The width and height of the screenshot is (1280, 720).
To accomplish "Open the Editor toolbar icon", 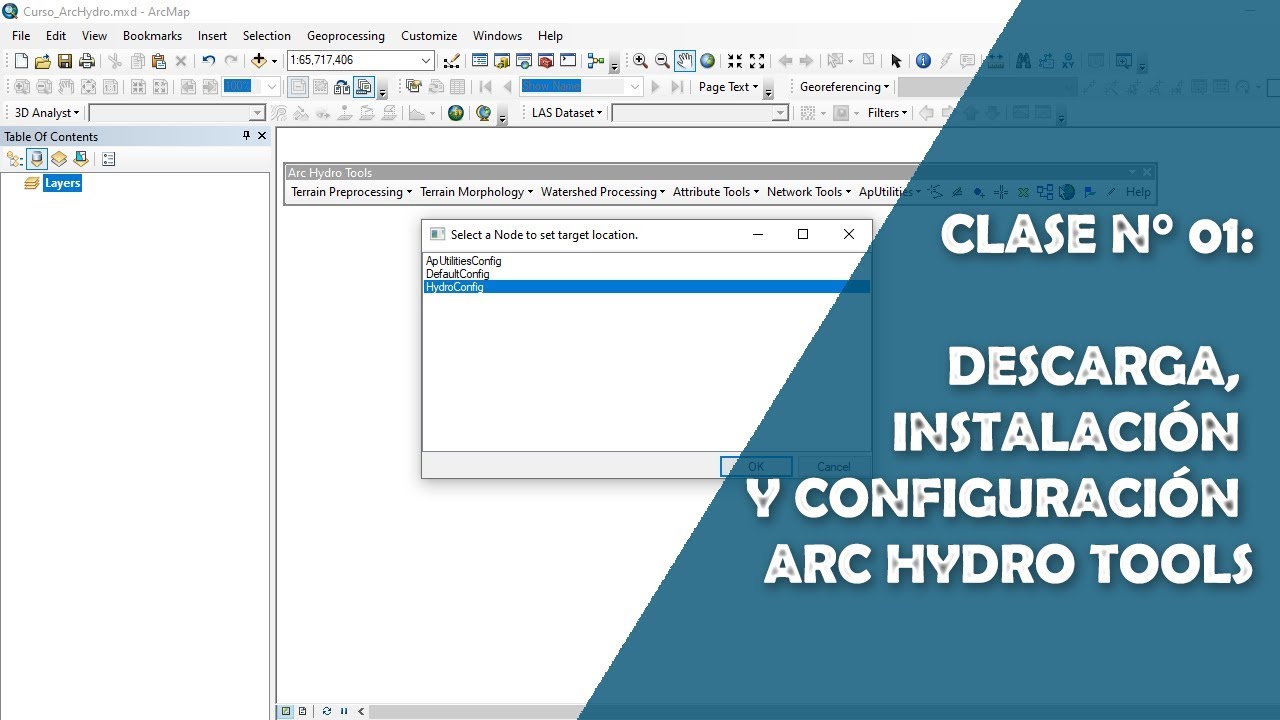I will click(451, 61).
